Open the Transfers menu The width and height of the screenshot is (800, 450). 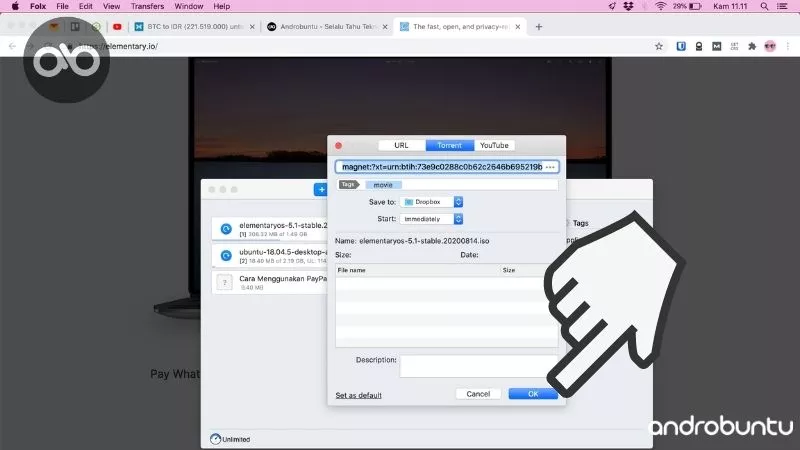tap(147, 6)
